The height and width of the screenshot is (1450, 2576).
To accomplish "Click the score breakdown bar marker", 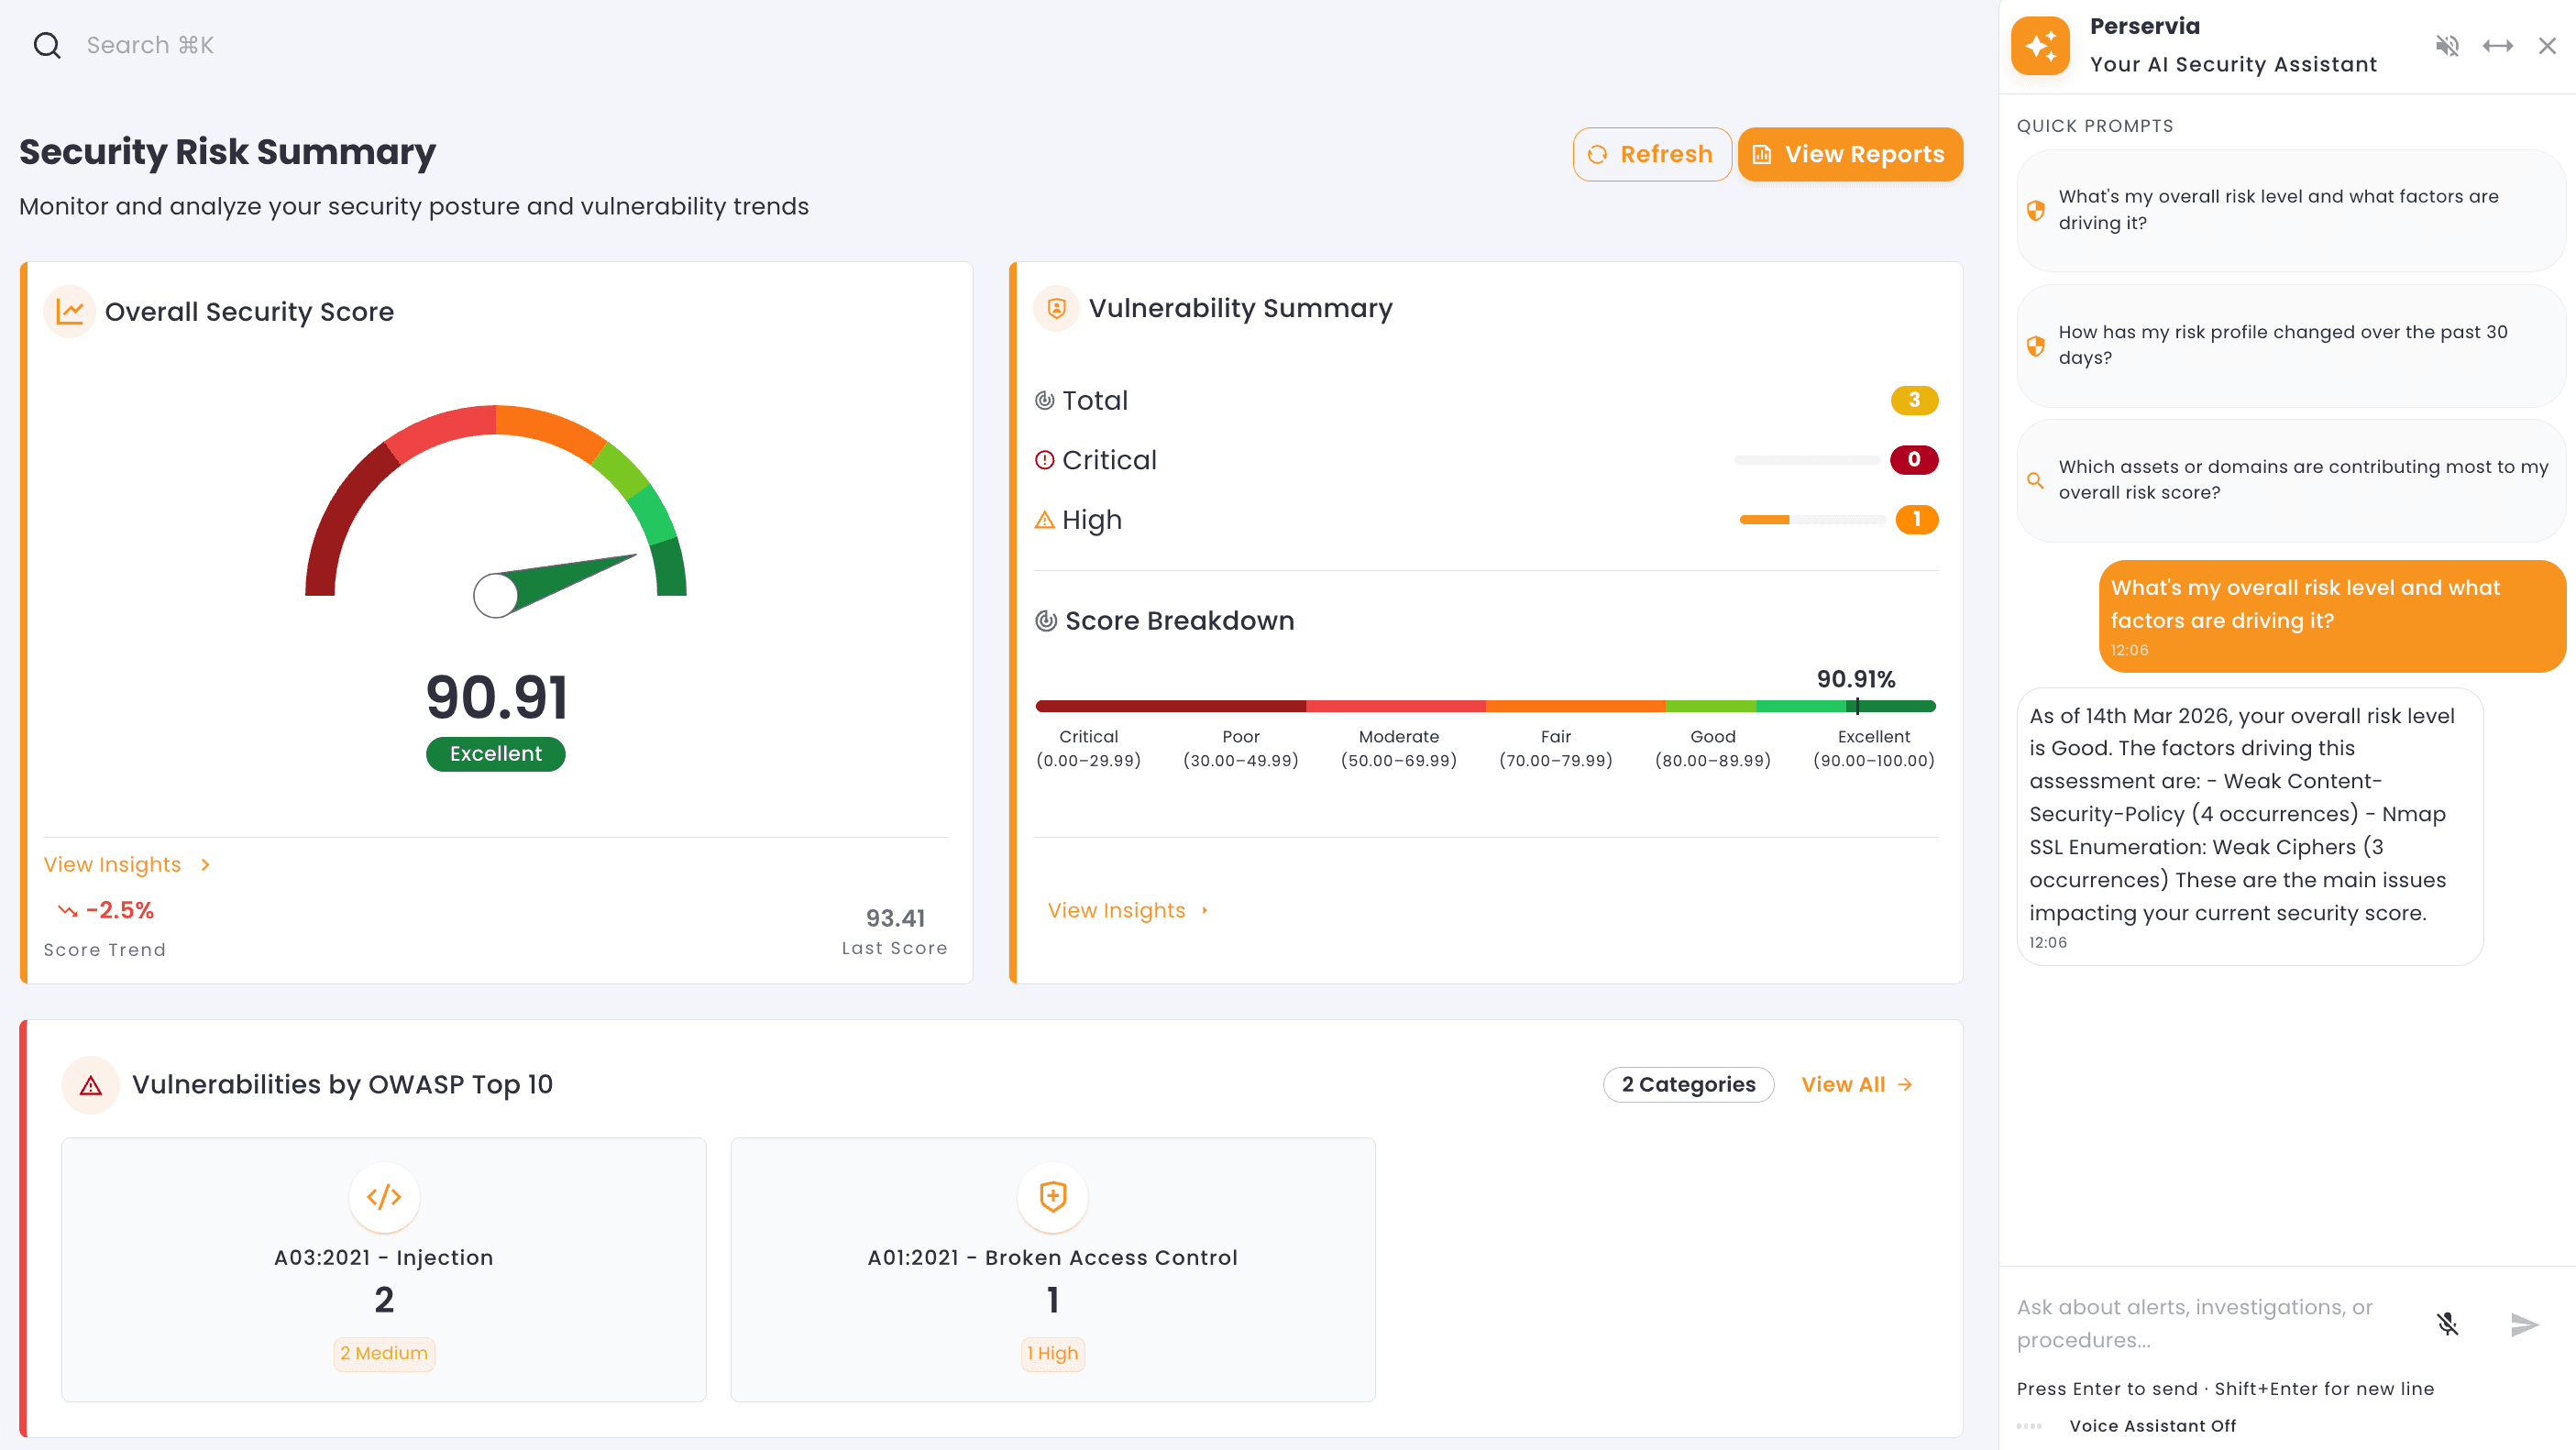I will pos(1857,706).
